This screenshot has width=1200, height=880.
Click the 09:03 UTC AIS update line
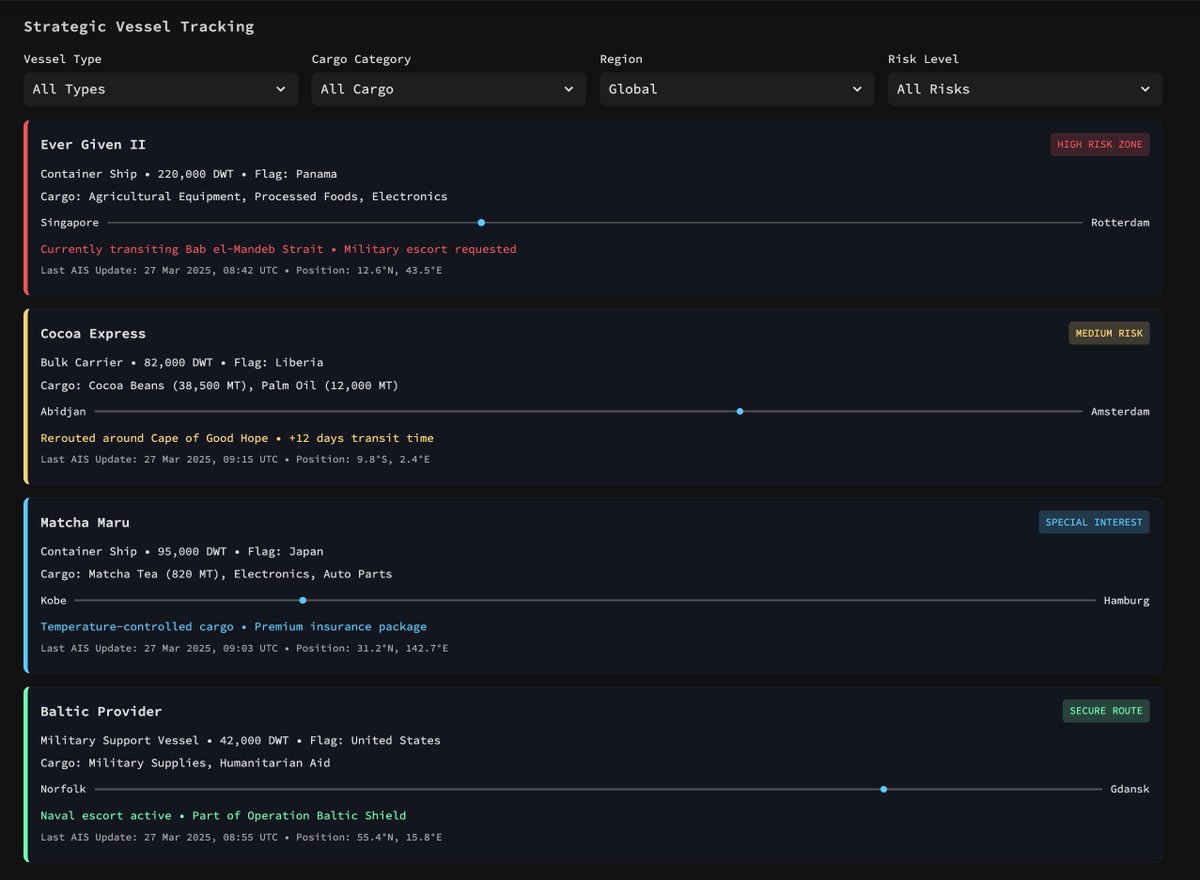(244, 648)
